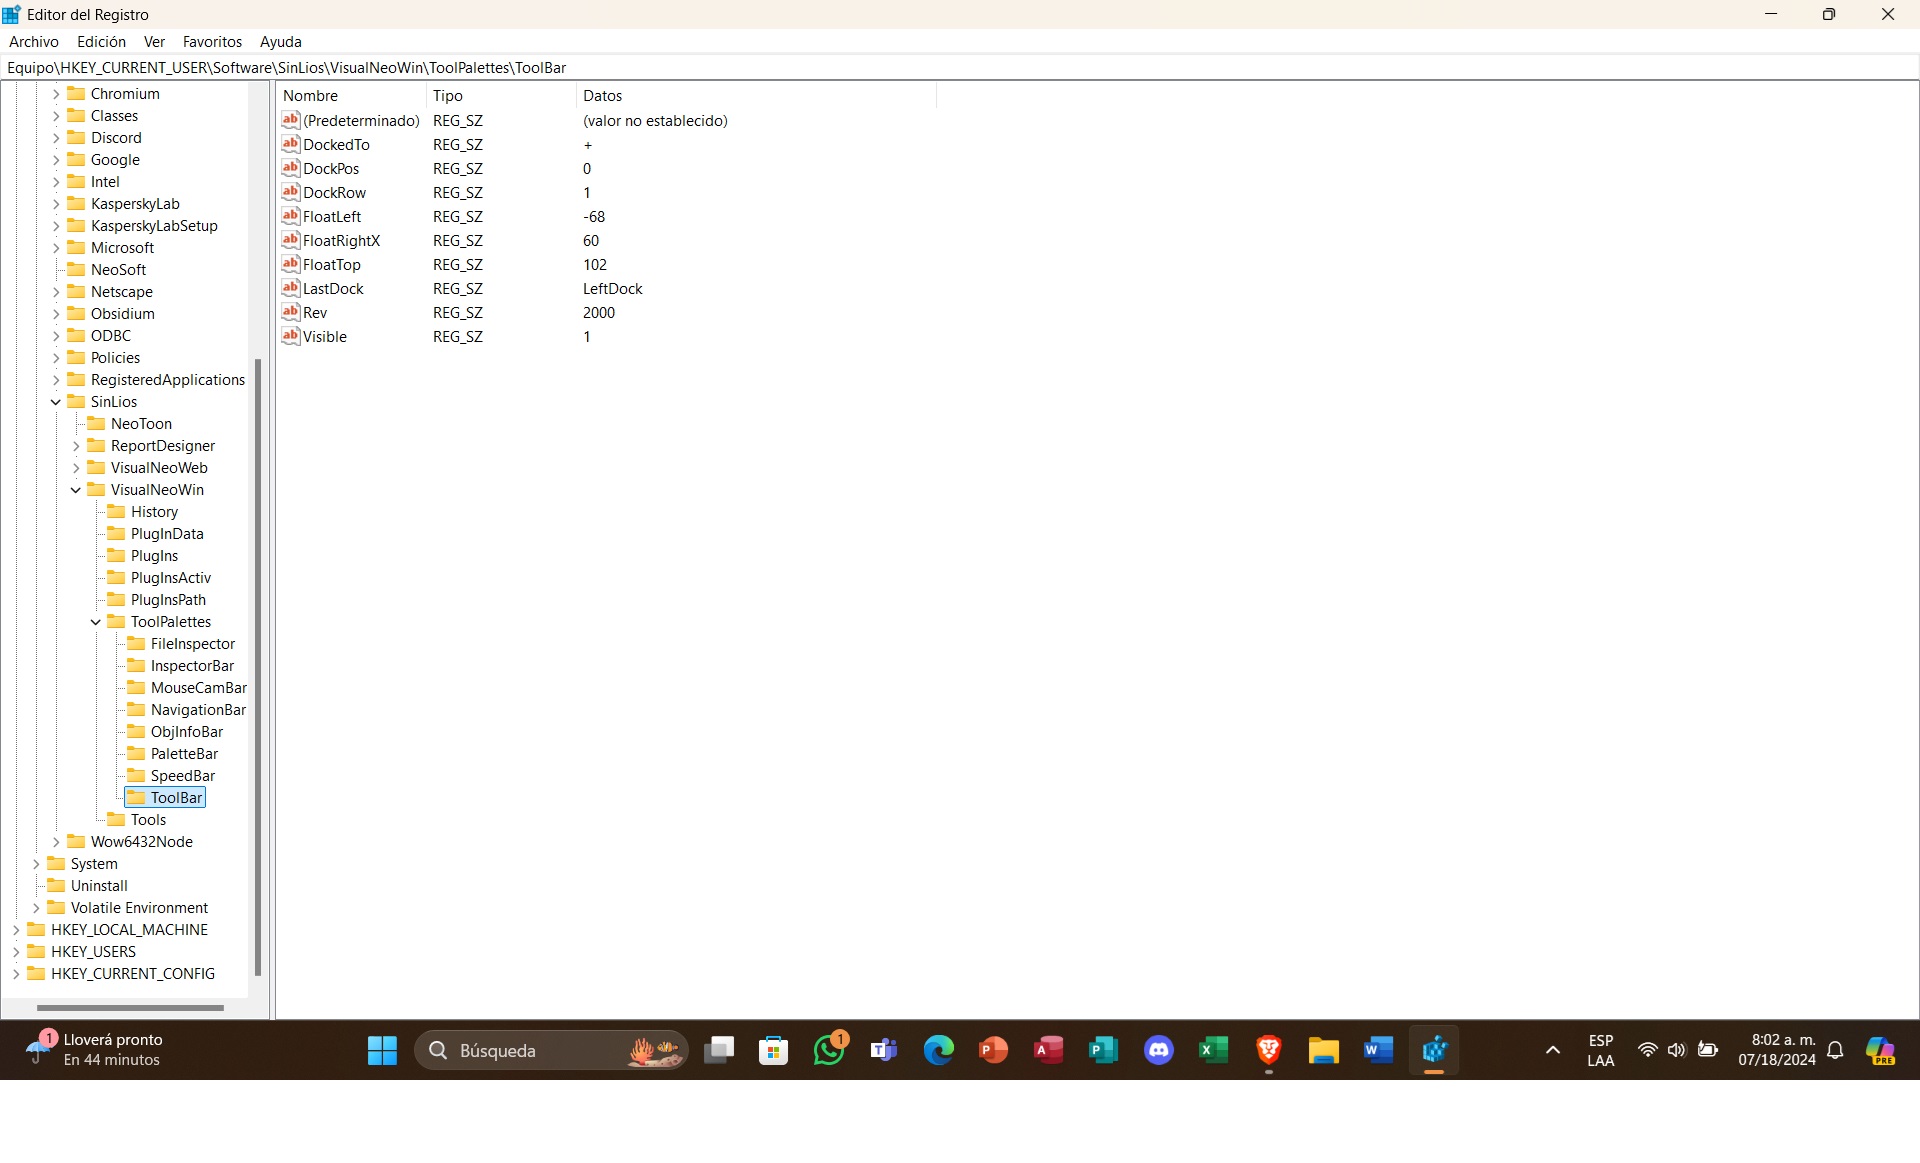The width and height of the screenshot is (1920, 1163).
Task: Collapse the ToolPalettes key
Action: point(96,622)
